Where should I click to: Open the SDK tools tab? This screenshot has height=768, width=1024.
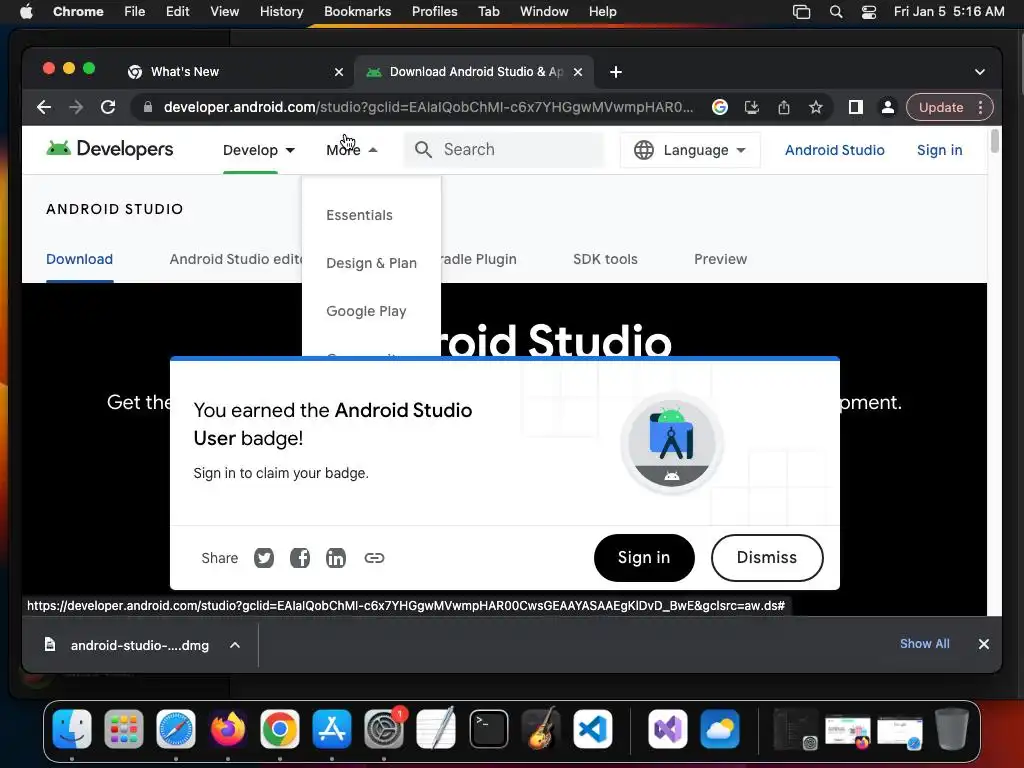coord(605,259)
